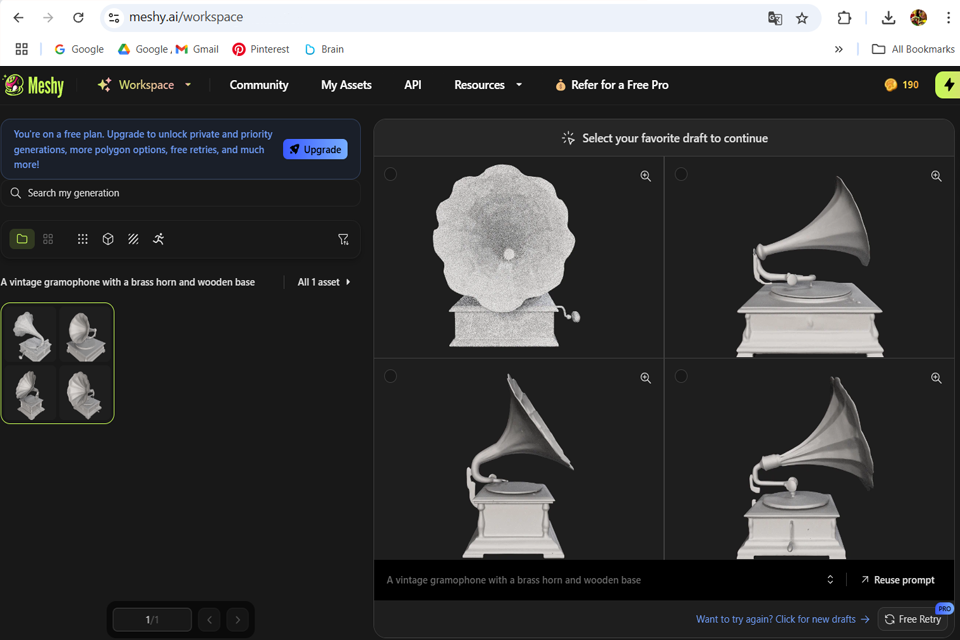This screenshot has height=640, width=960.
Task: Switch to the four-square grid view icon
Action: 48,239
